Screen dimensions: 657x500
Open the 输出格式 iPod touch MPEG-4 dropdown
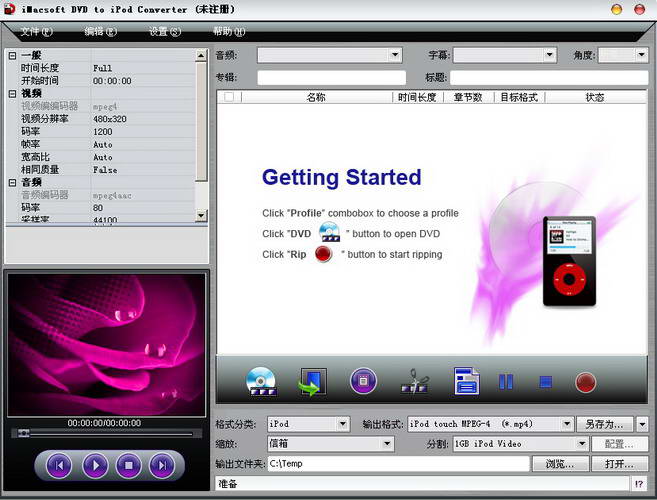[566, 424]
